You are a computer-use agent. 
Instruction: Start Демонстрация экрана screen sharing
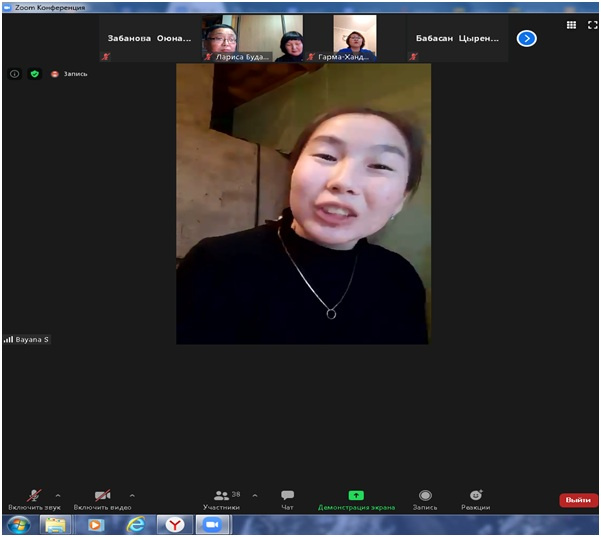point(356,497)
